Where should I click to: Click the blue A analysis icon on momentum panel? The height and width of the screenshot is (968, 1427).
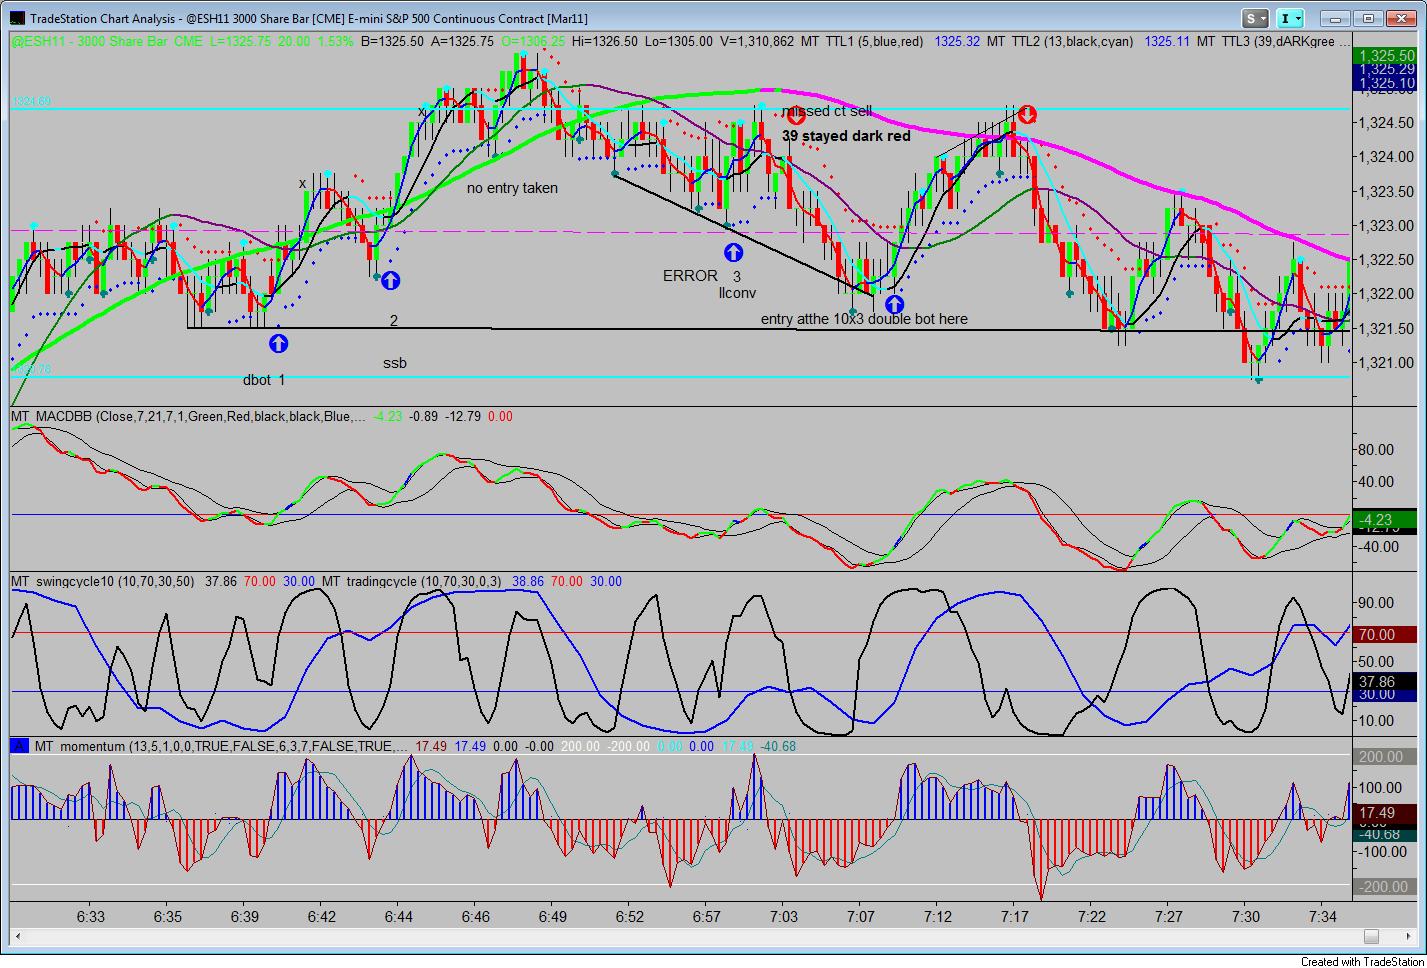tap(19, 746)
